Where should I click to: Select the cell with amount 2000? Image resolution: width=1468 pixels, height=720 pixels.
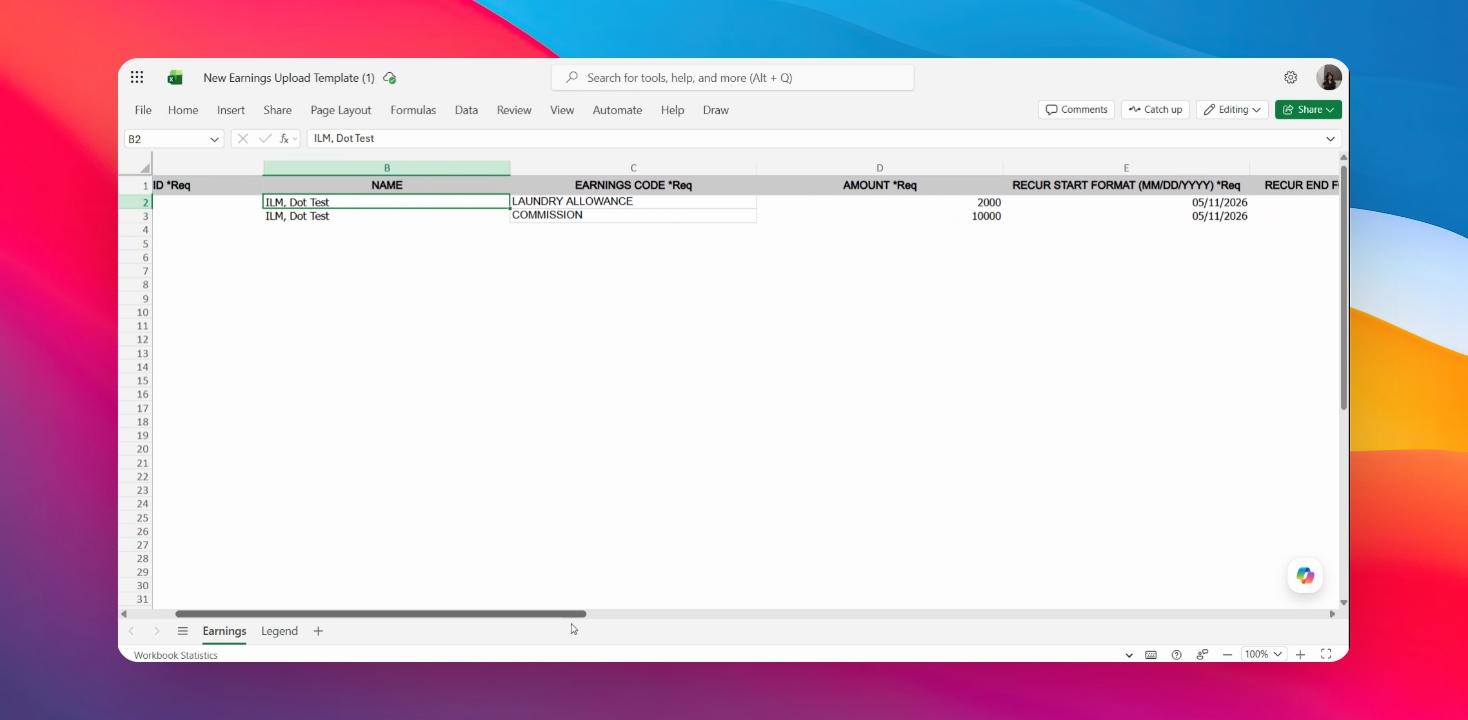coord(880,202)
